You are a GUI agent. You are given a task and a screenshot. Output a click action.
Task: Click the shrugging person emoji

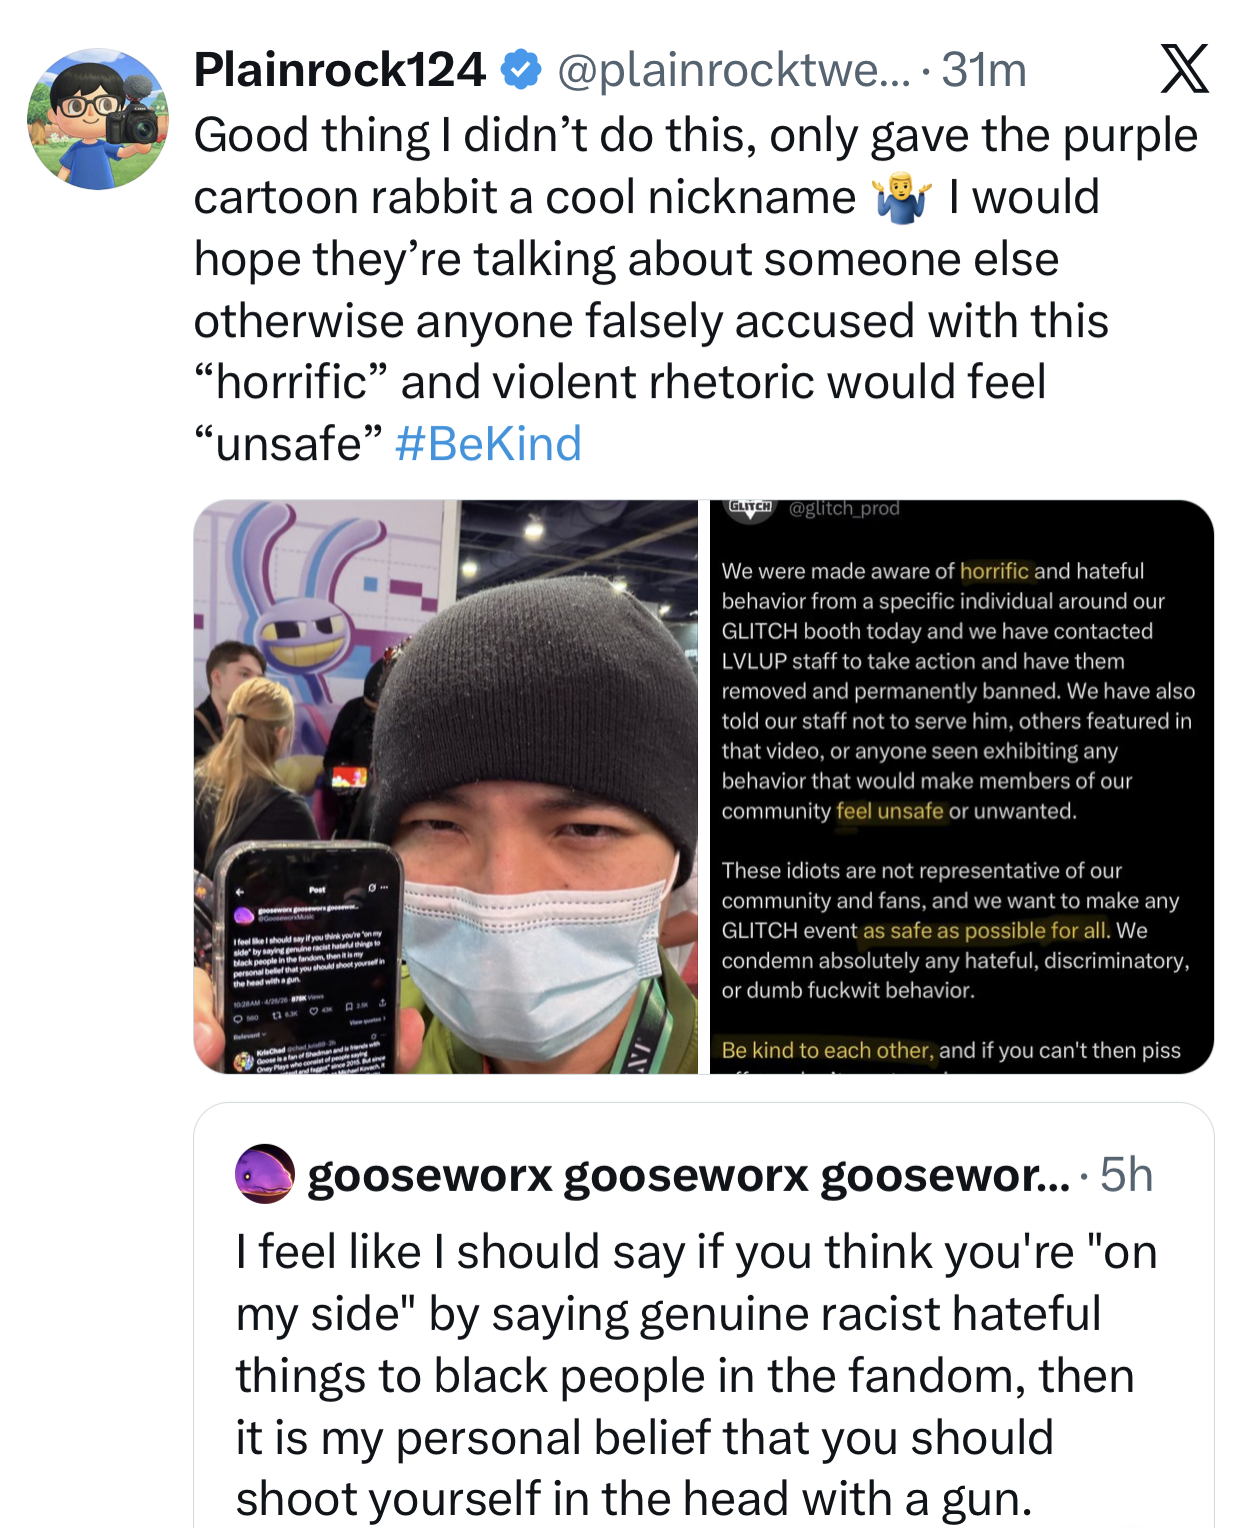901,197
